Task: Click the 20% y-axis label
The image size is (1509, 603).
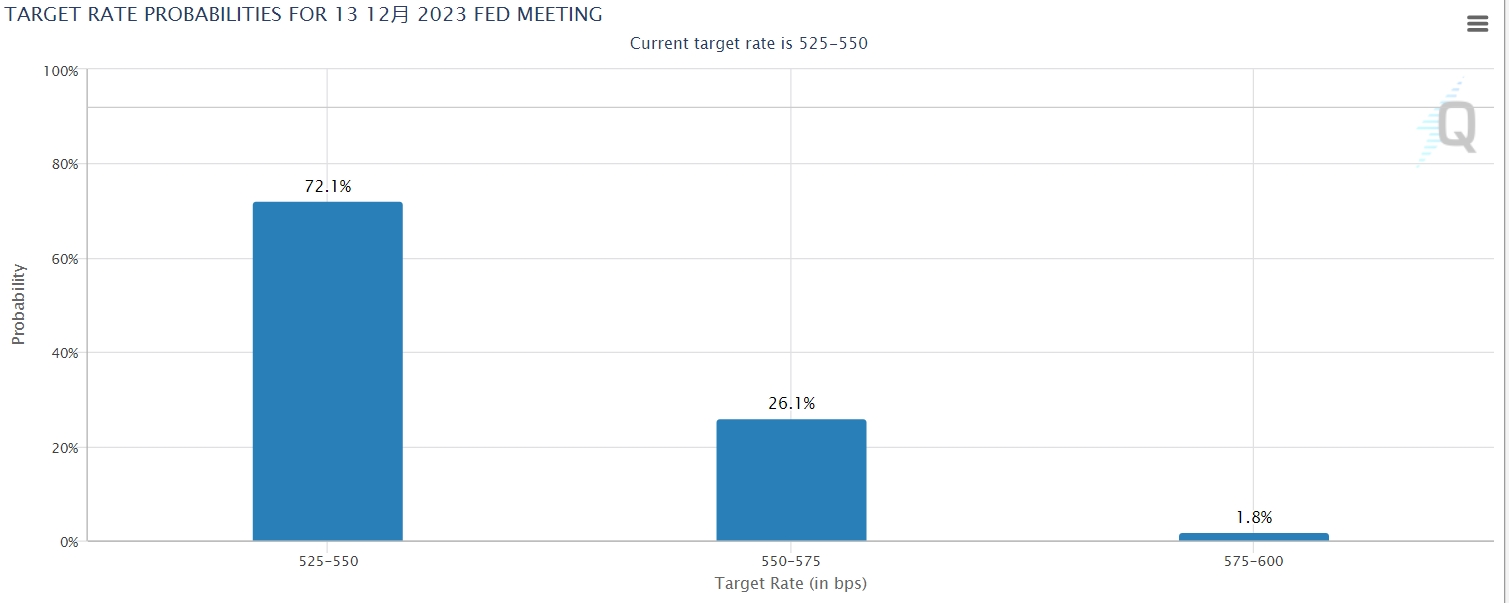Action: (64, 448)
